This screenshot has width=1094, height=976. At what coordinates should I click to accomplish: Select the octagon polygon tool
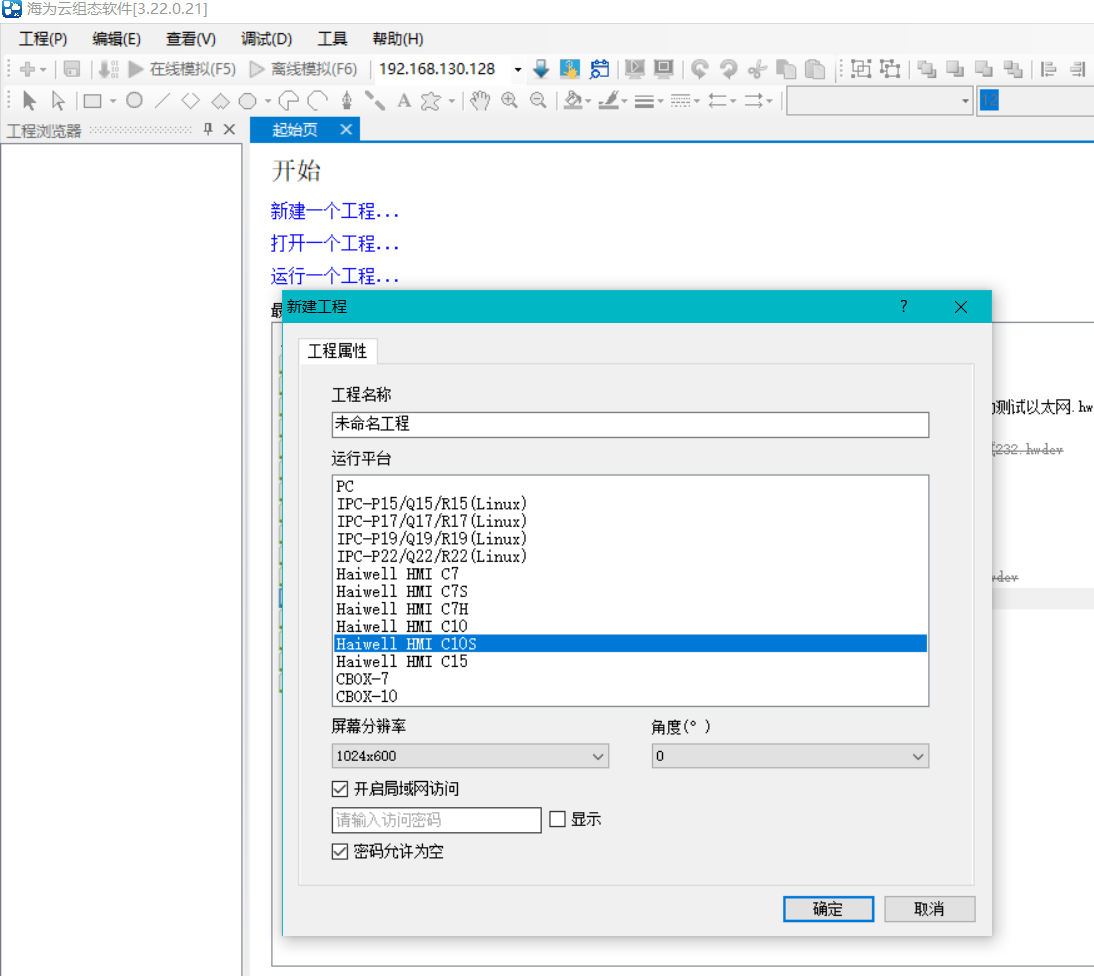247,101
